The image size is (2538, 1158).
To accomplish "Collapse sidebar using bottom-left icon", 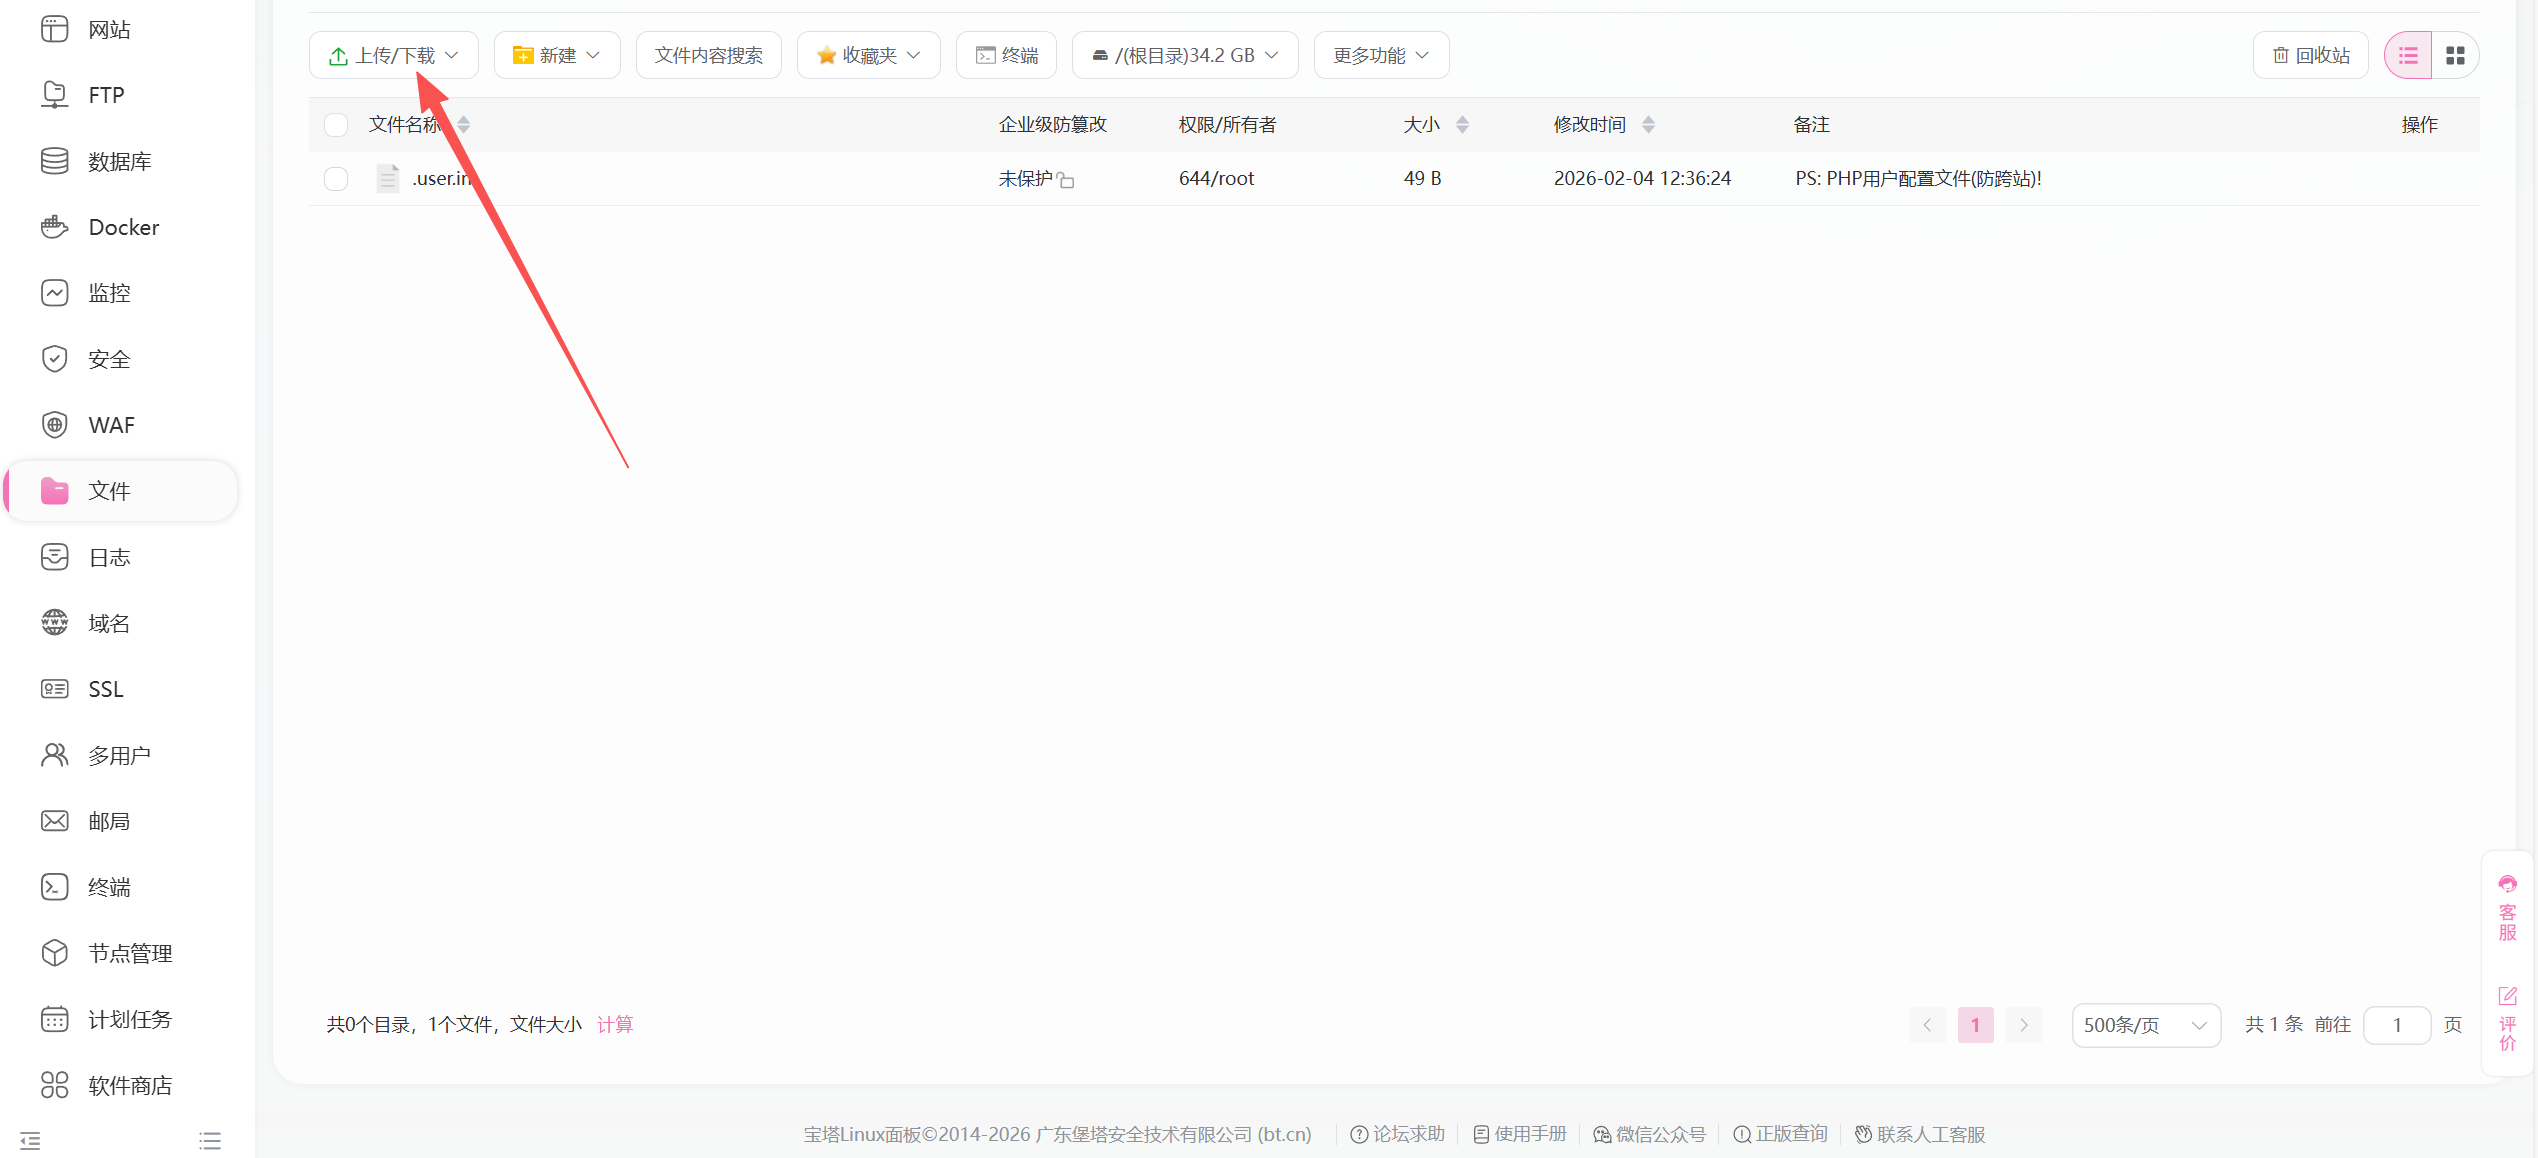I will (30, 1140).
